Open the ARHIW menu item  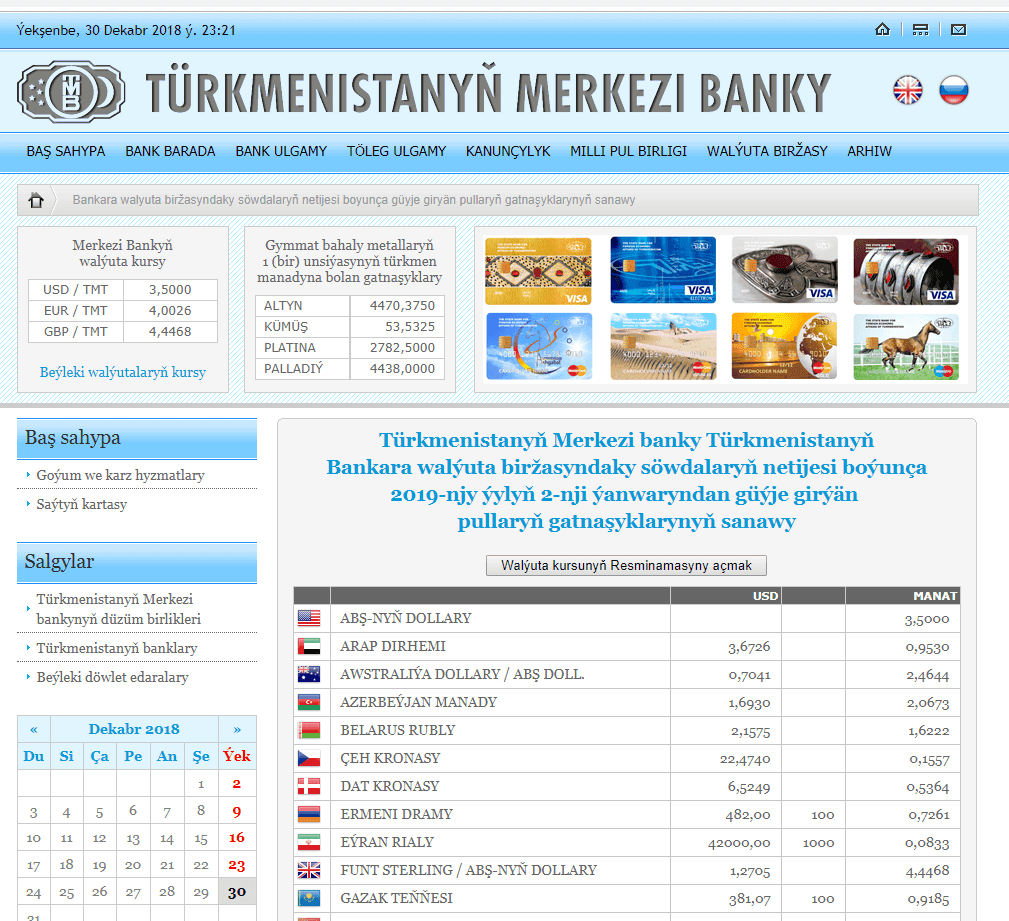click(x=869, y=151)
